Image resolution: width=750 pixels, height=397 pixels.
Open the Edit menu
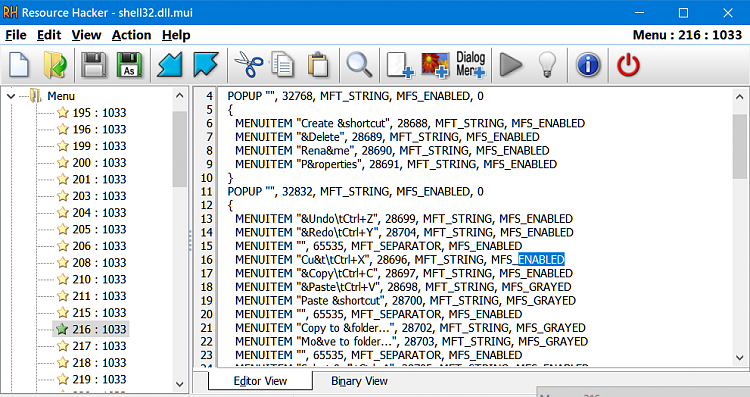tap(49, 35)
